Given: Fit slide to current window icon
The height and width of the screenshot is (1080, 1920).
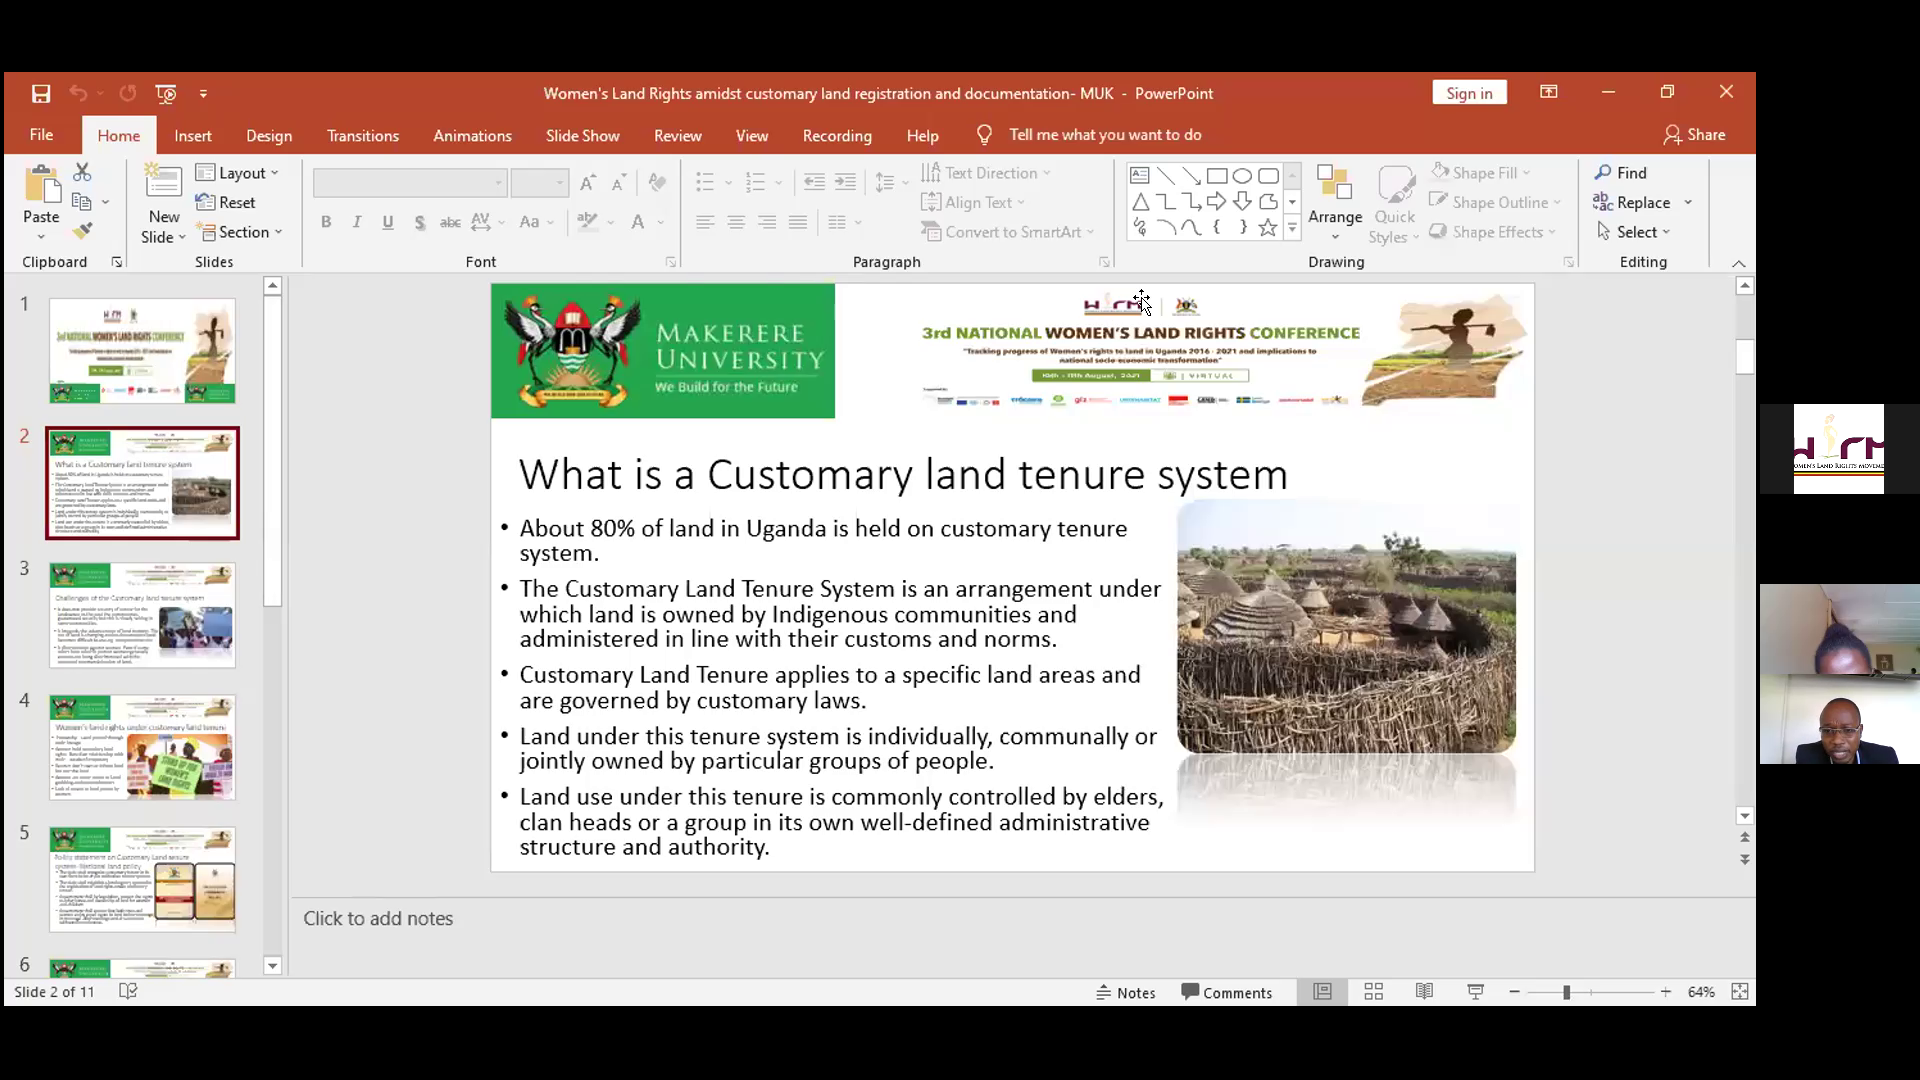Looking at the screenshot, I should [x=1740, y=992].
